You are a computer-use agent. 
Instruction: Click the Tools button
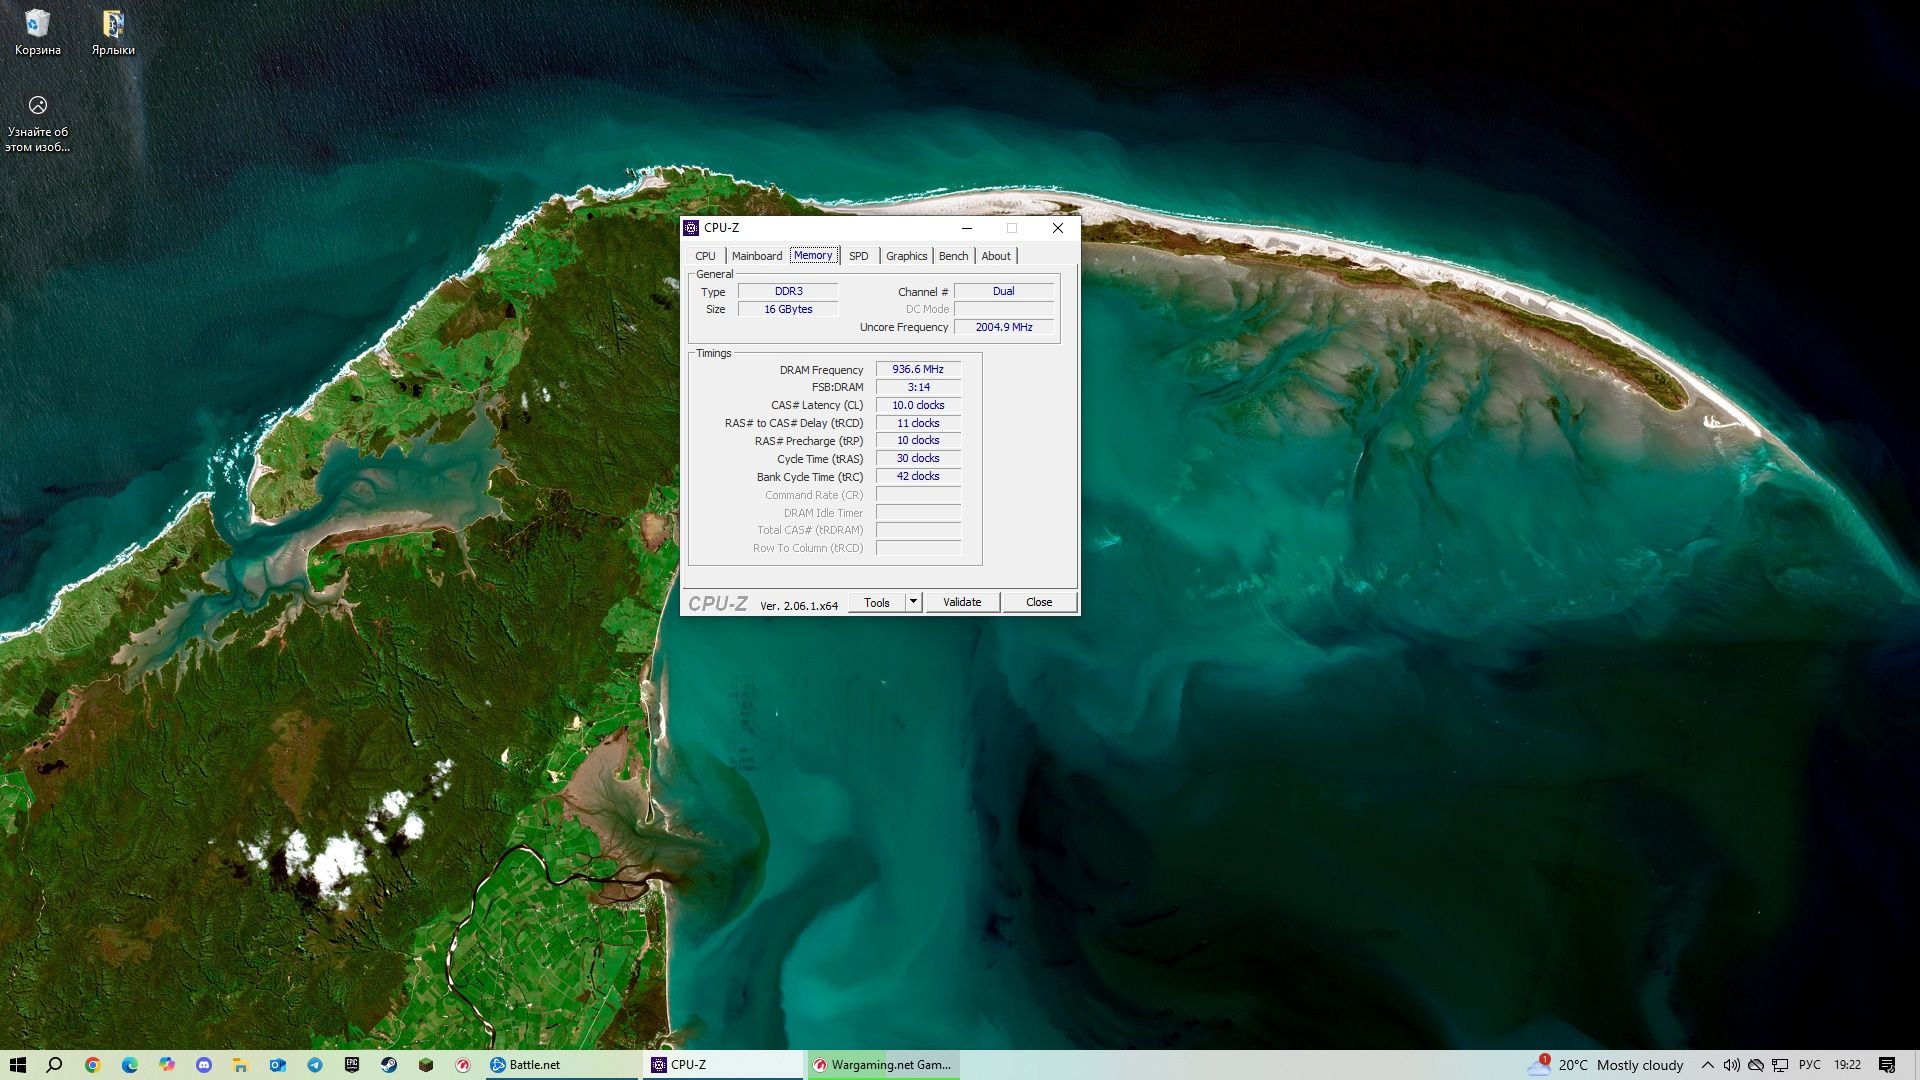(877, 602)
